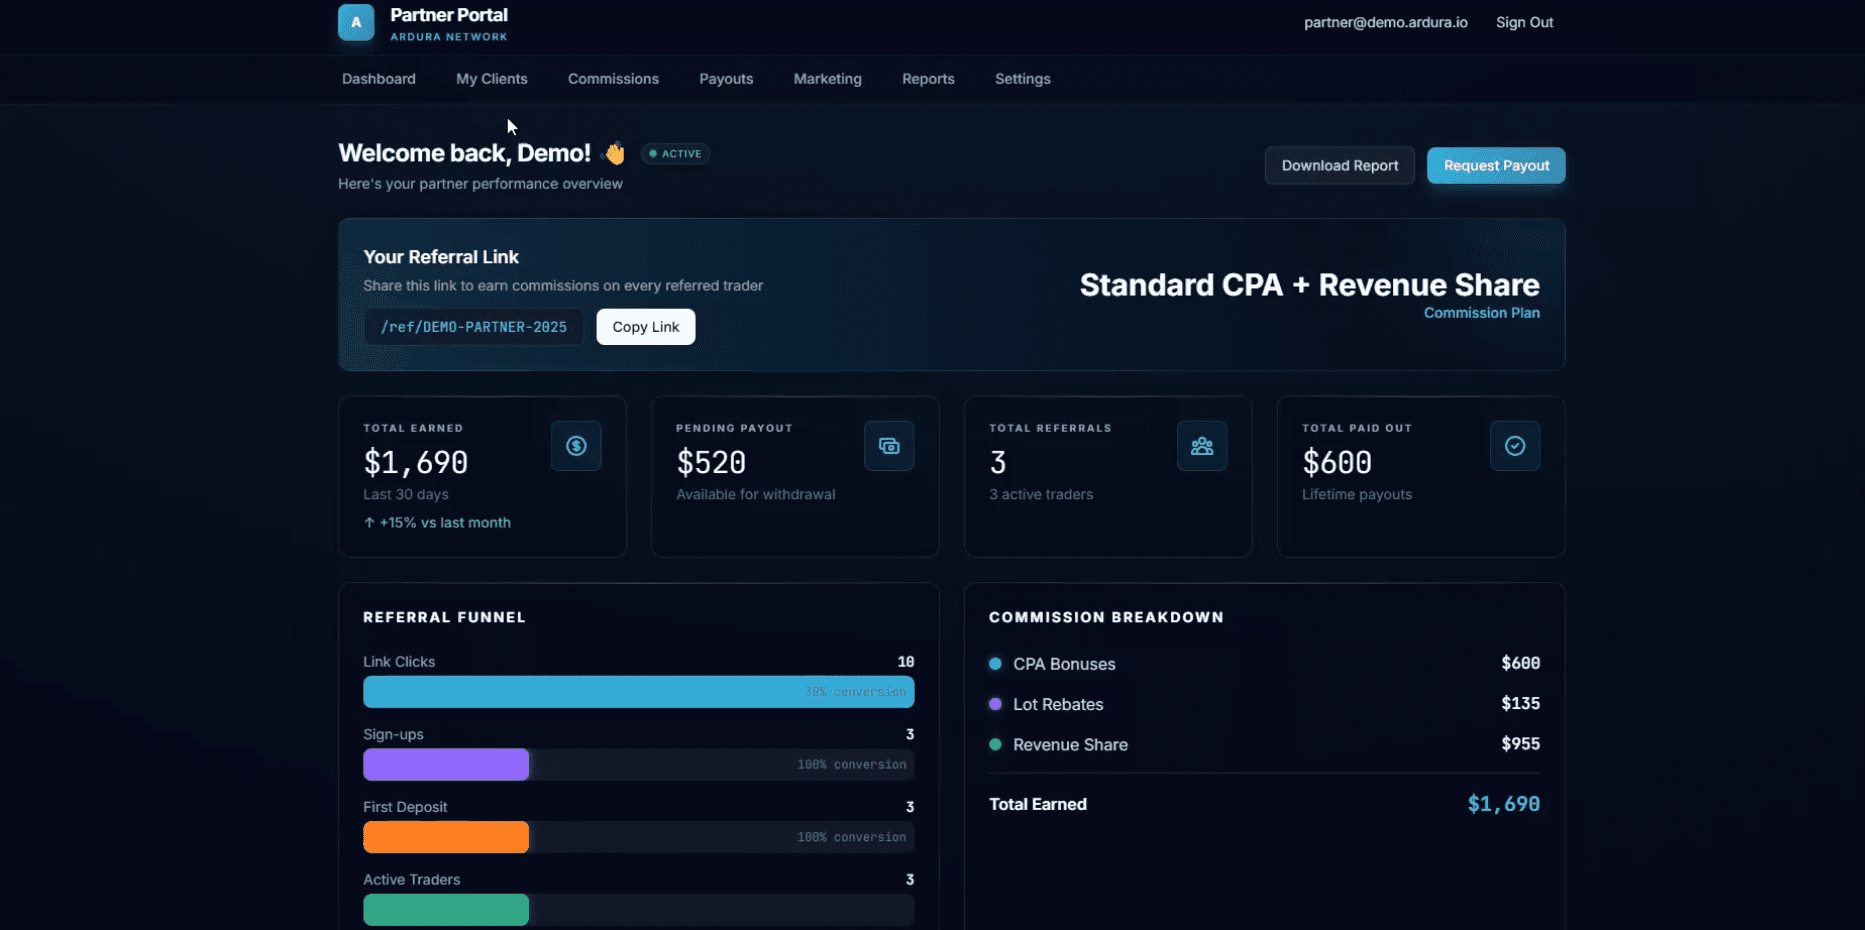Click the green Revenue Share legend dot
This screenshot has width=1865, height=930.
click(x=995, y=744)
